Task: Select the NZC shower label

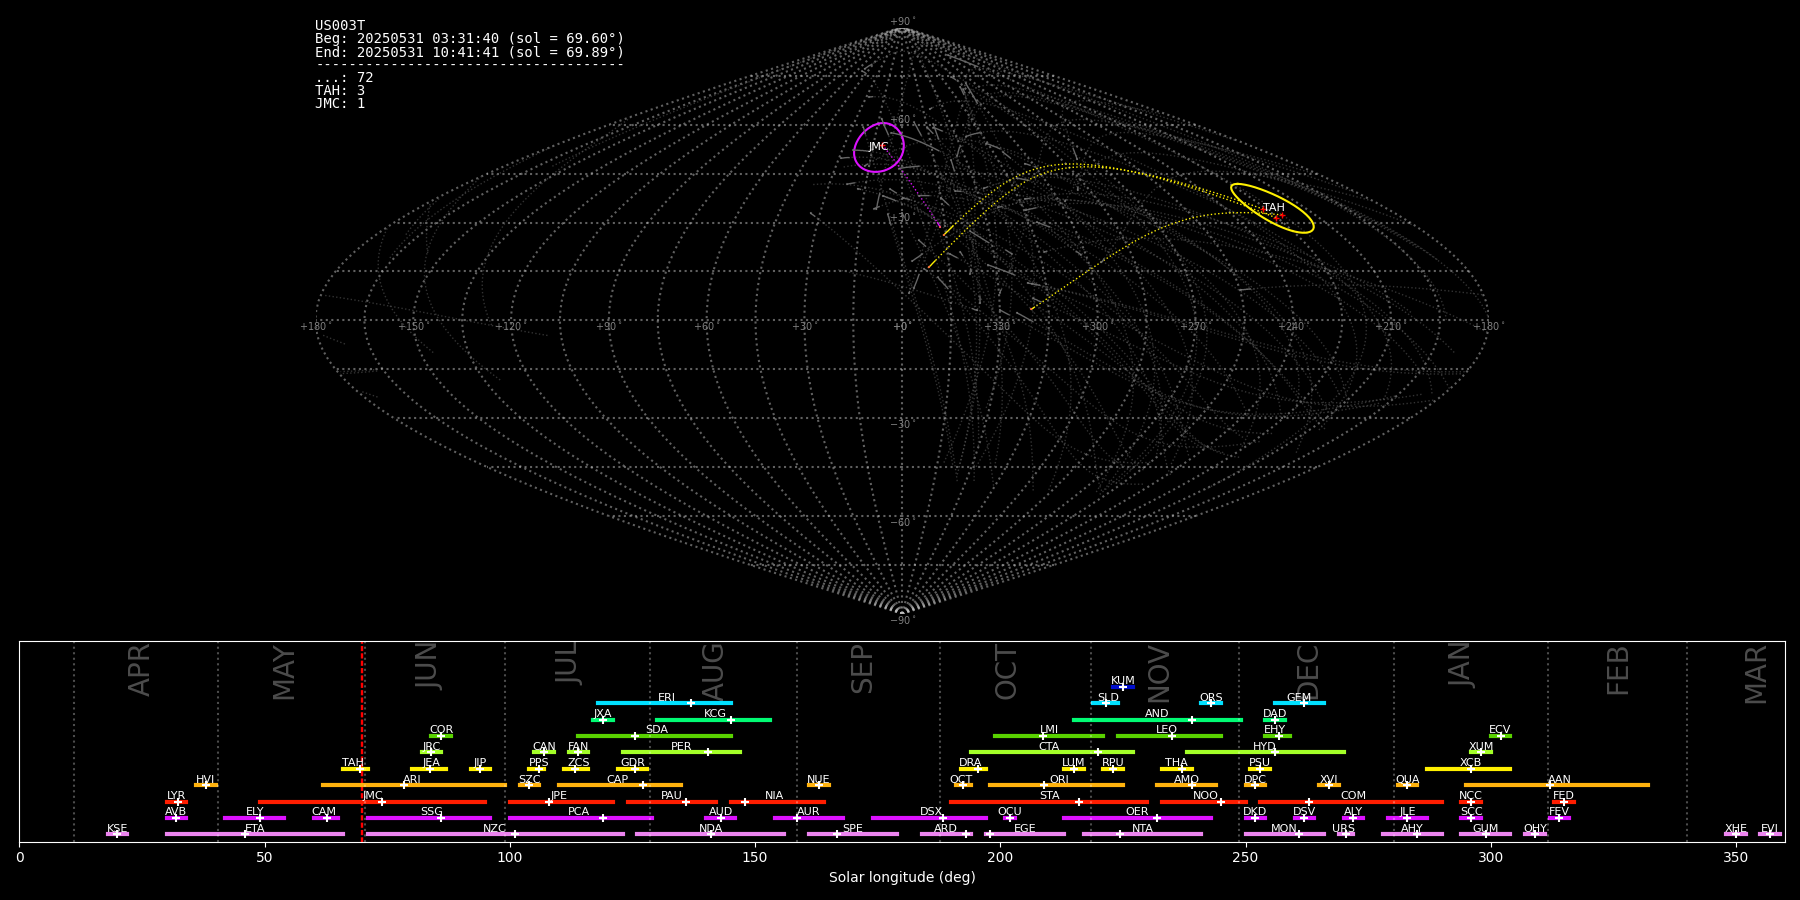Action: (495, 829)
